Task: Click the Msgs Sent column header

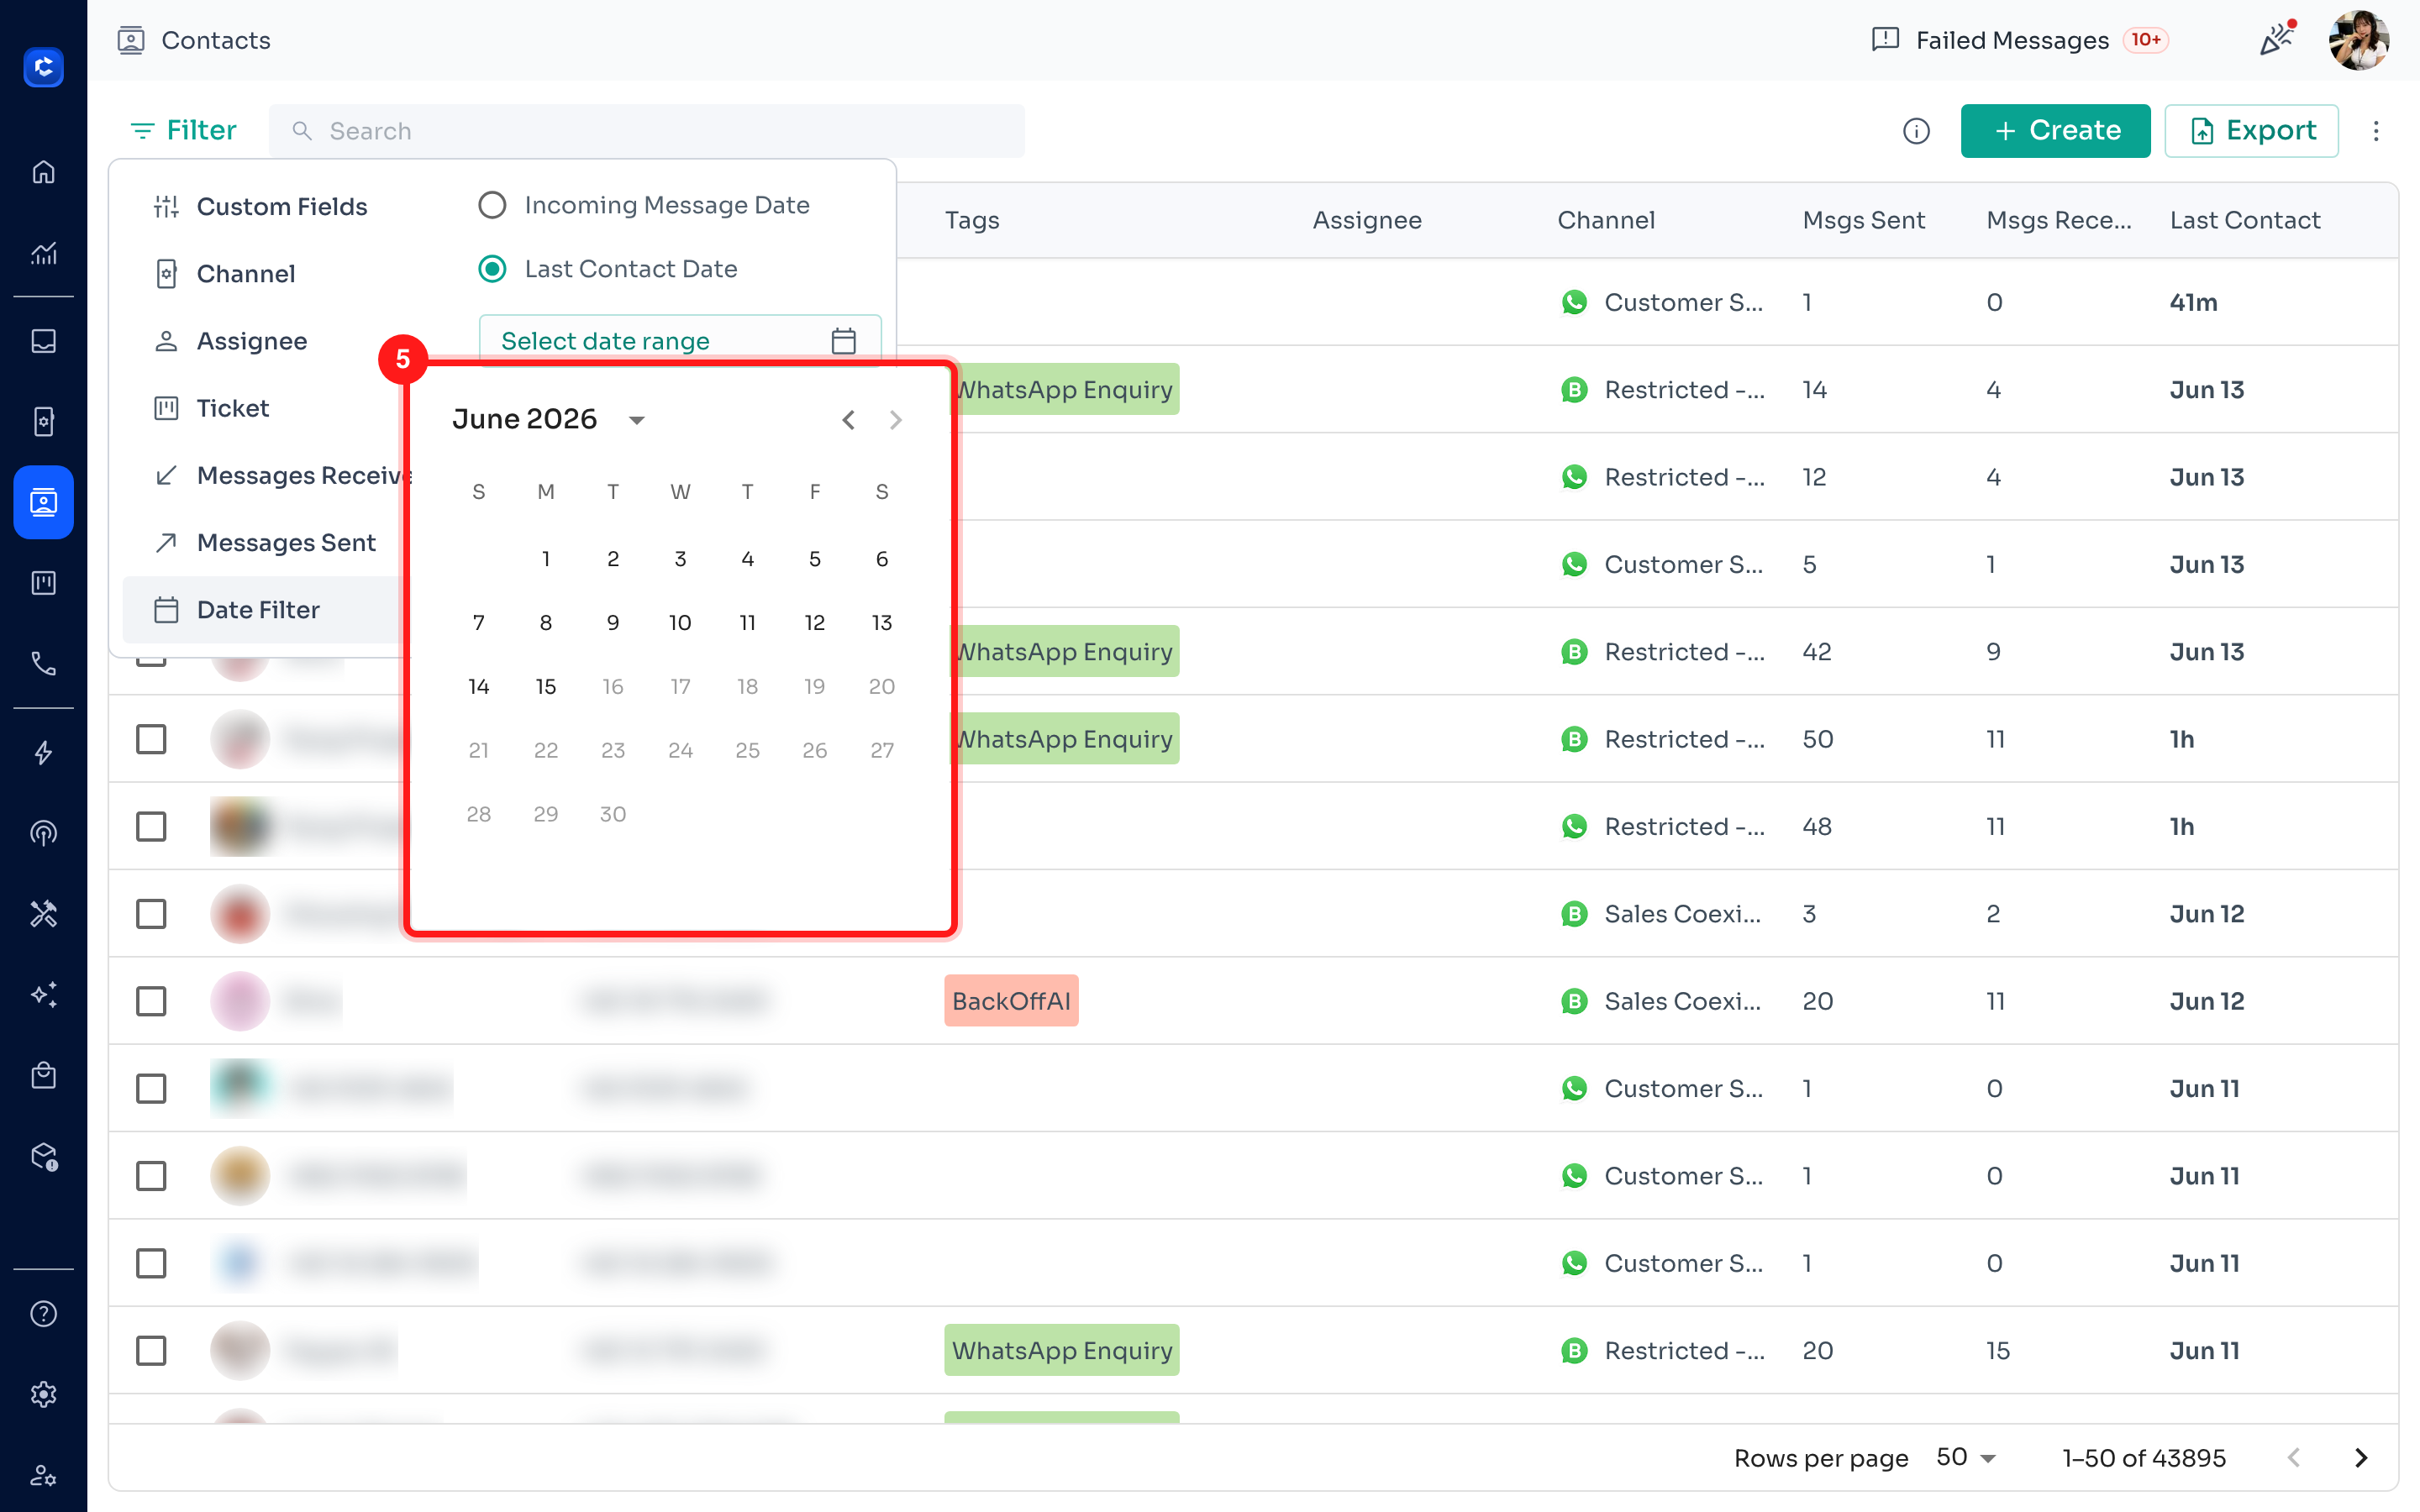Action: [x=1863, y=220]
